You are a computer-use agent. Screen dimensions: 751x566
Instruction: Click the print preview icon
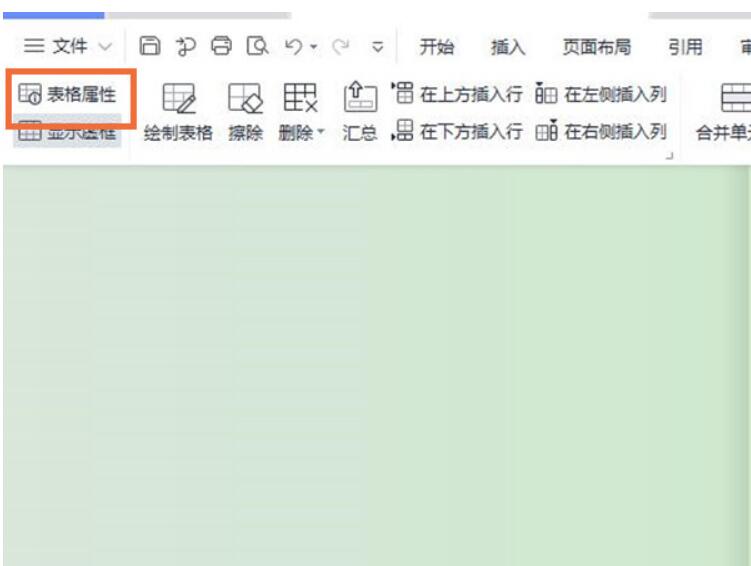point(257,46)
